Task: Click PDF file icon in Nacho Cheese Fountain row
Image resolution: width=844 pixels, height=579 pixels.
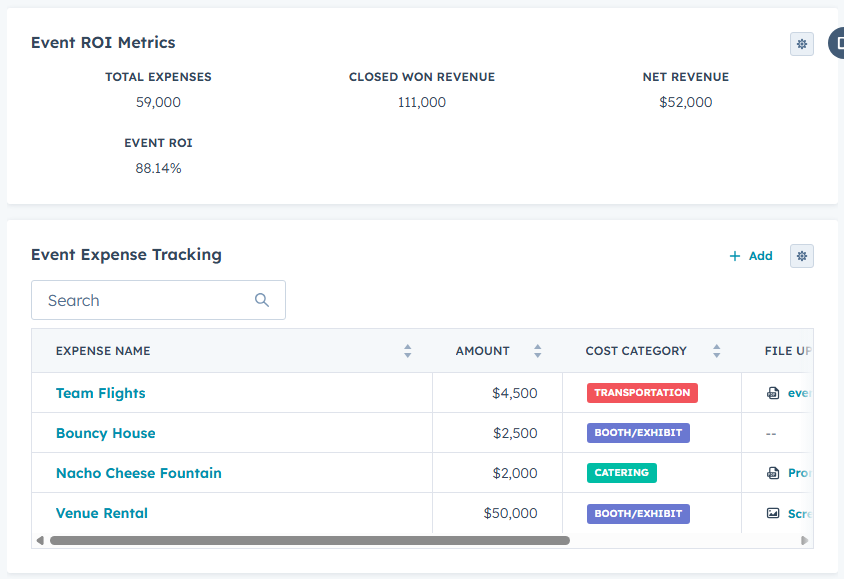Action: 773,473
